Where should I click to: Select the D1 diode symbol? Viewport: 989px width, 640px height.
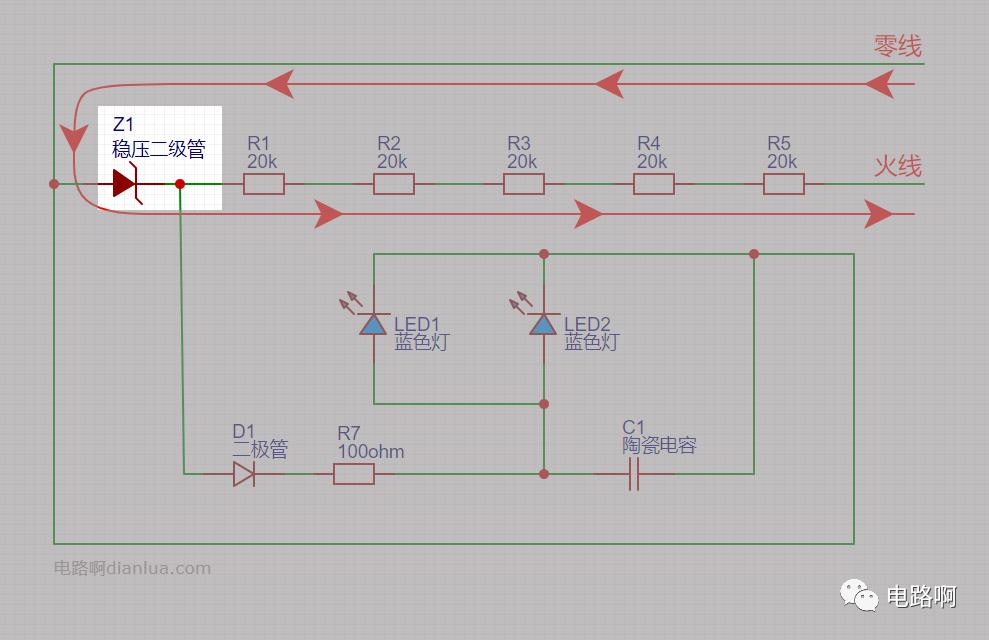pyautogui.click(x=243, y=474)
